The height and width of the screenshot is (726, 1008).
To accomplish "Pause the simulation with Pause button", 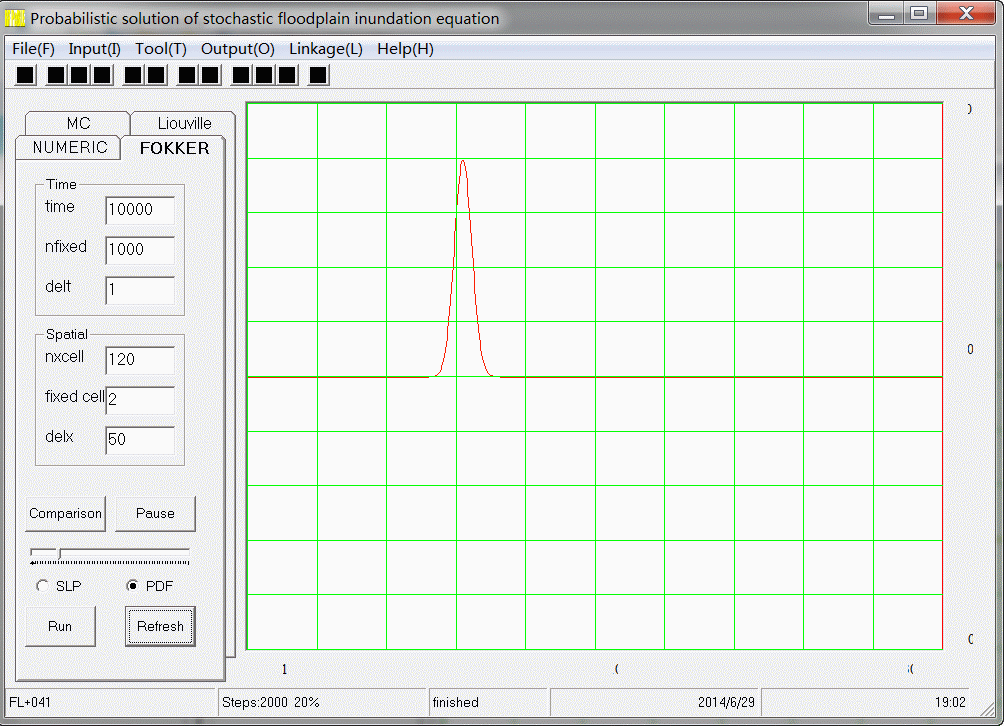I will tap(155, 513).
